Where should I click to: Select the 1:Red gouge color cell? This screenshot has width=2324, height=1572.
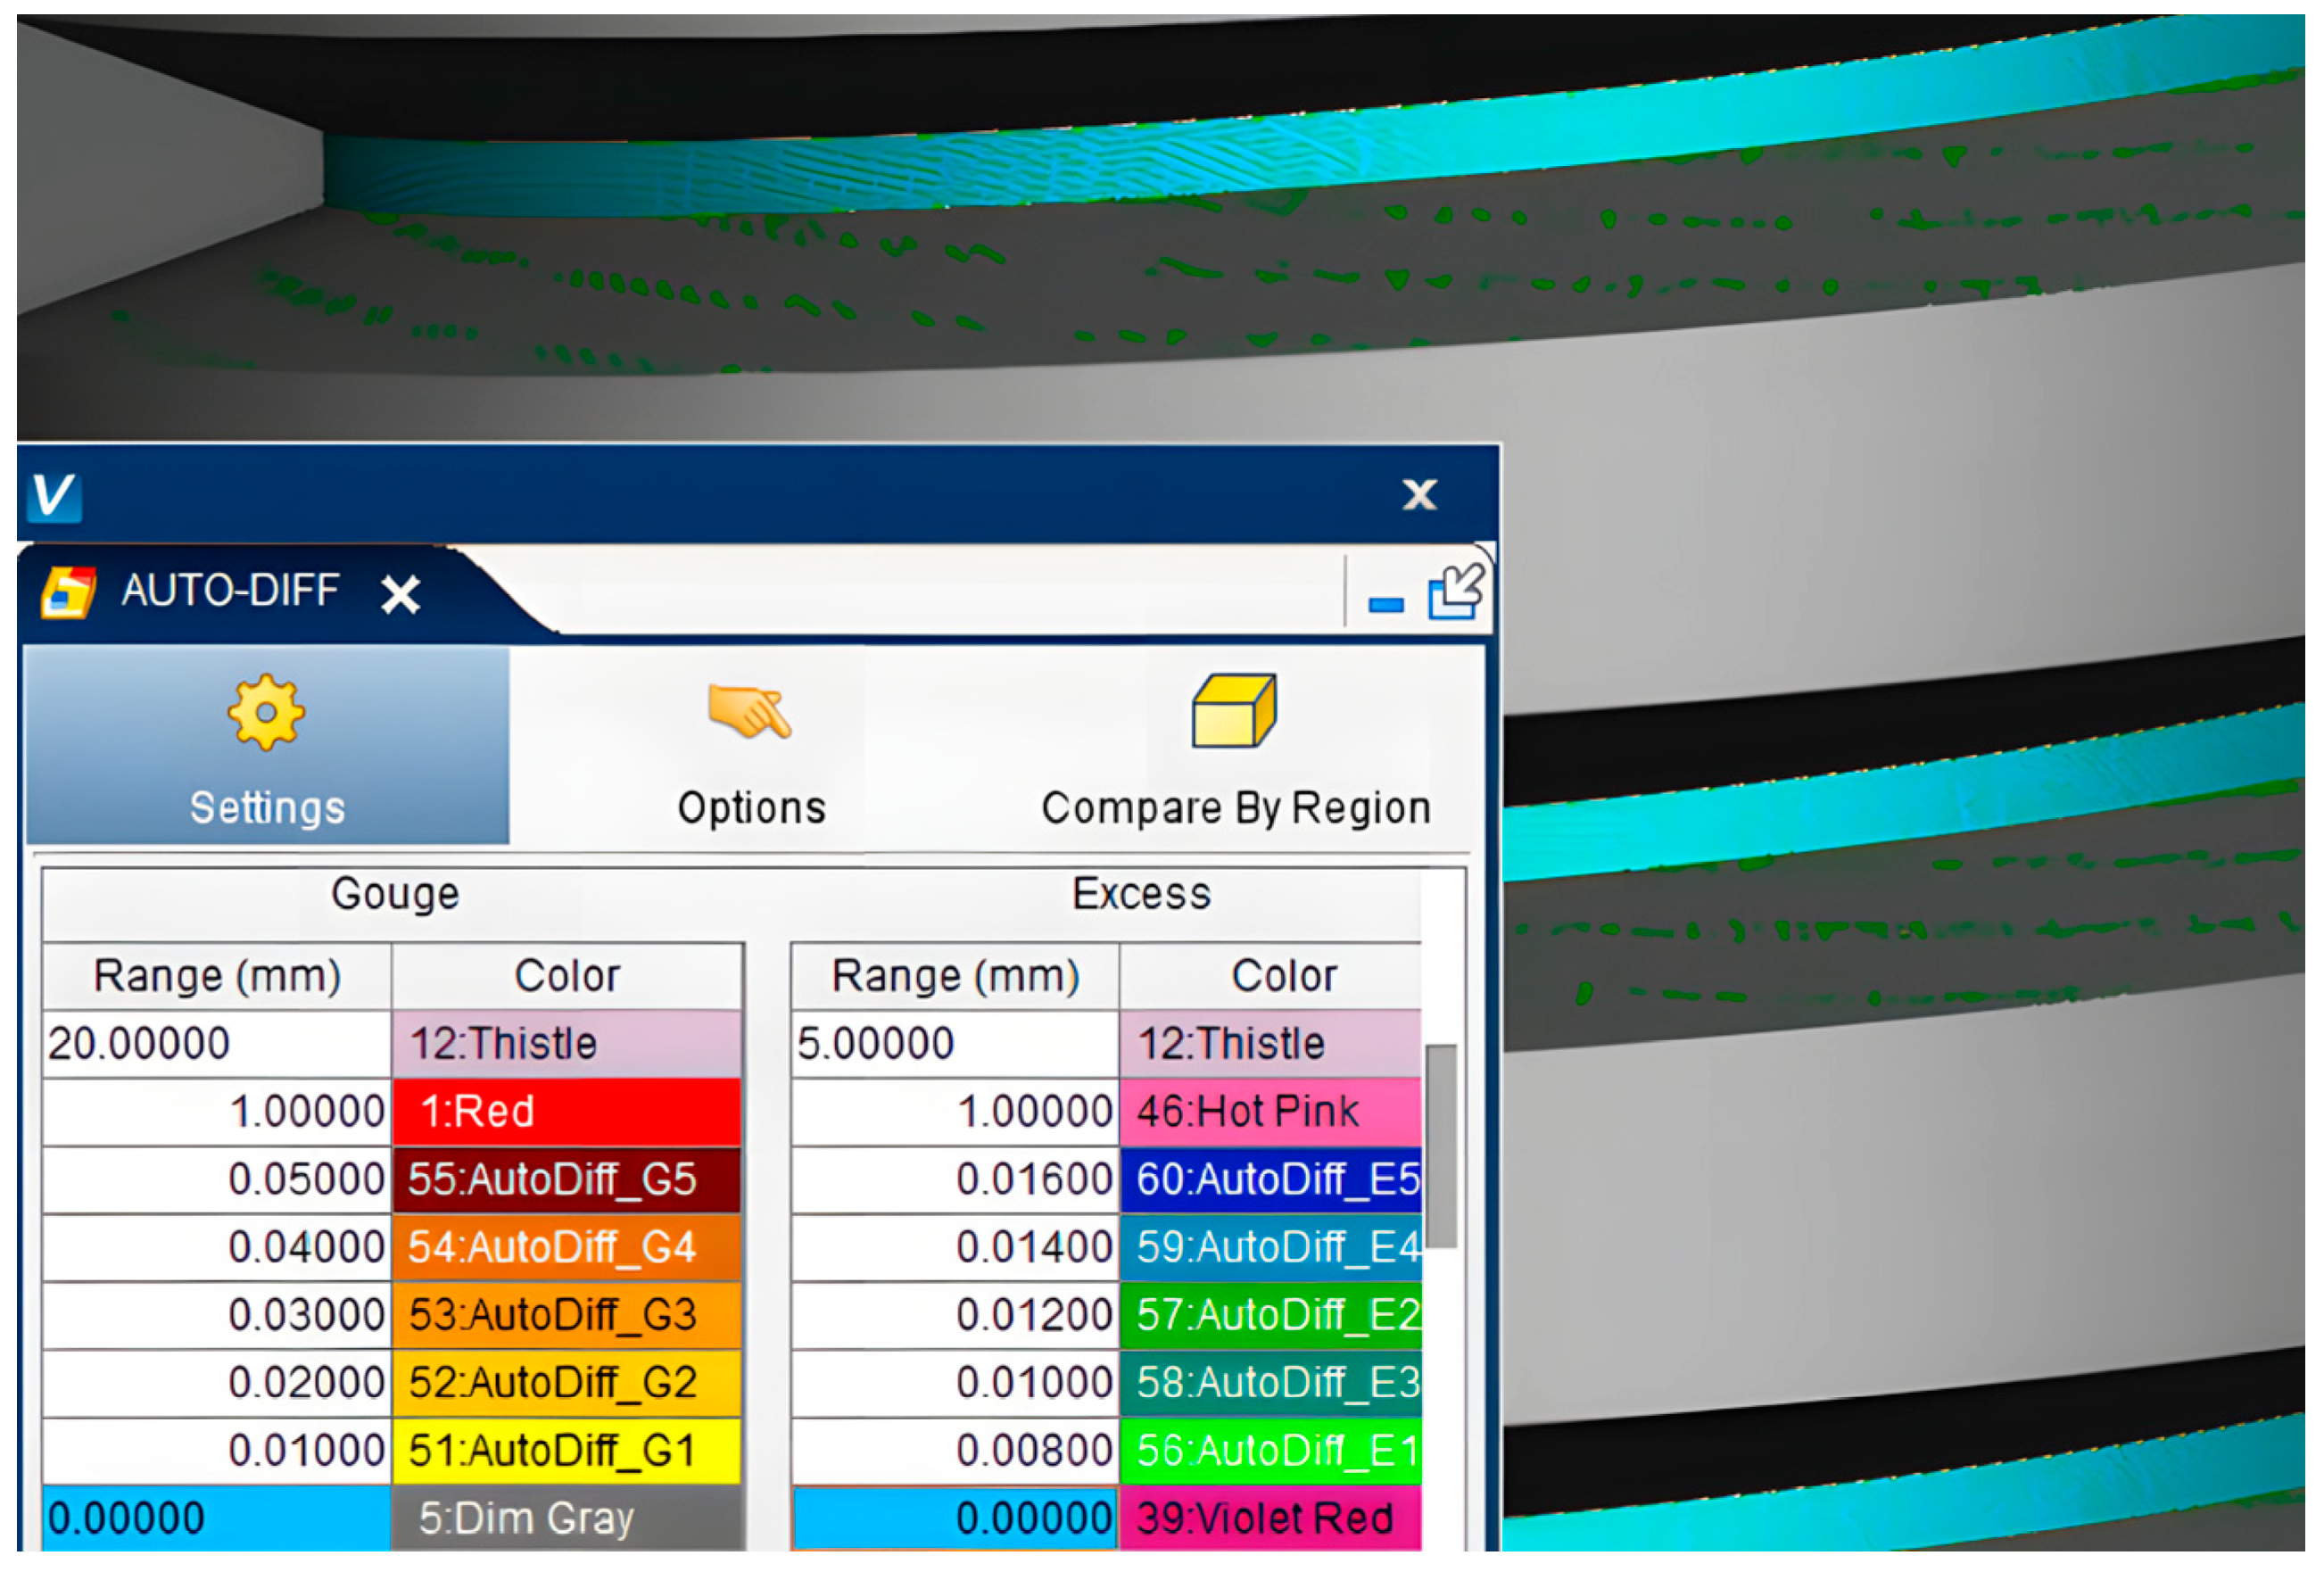(x=566, y=1111)
